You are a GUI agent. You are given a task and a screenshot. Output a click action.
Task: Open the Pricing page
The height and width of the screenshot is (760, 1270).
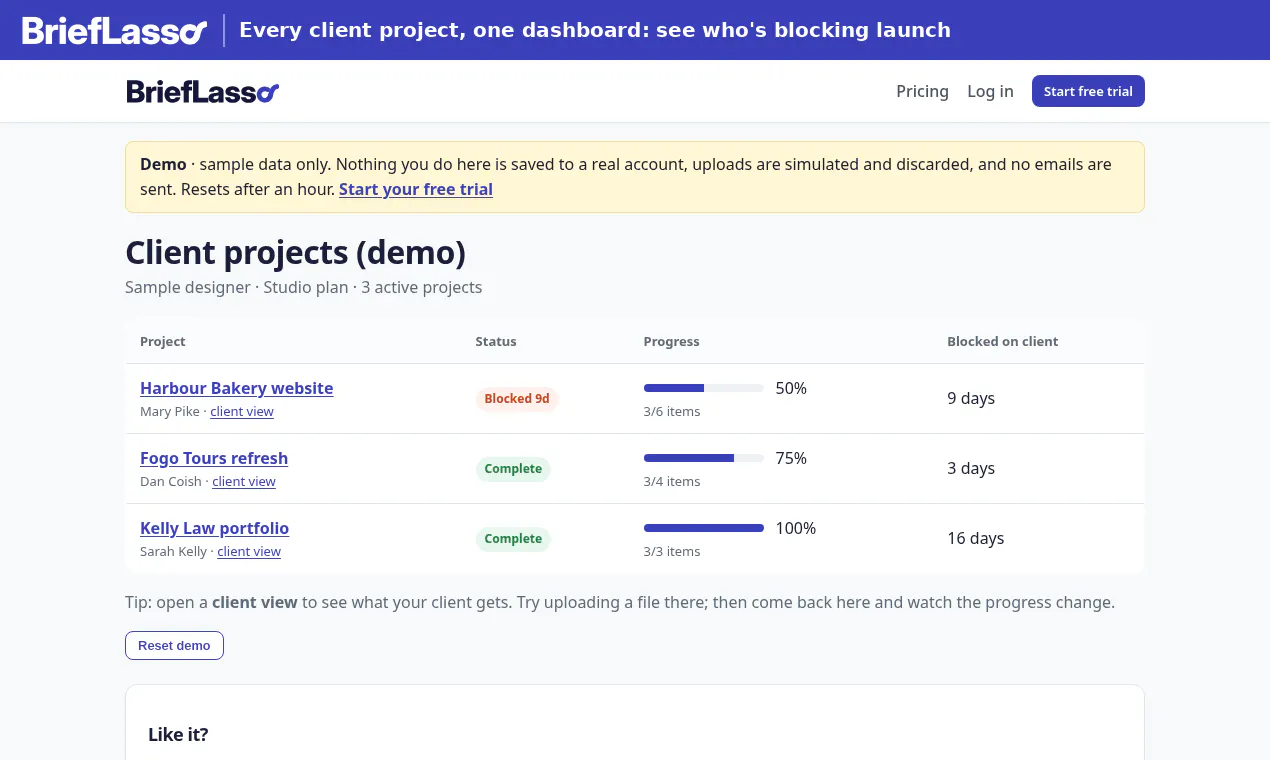tap(922, 91)
